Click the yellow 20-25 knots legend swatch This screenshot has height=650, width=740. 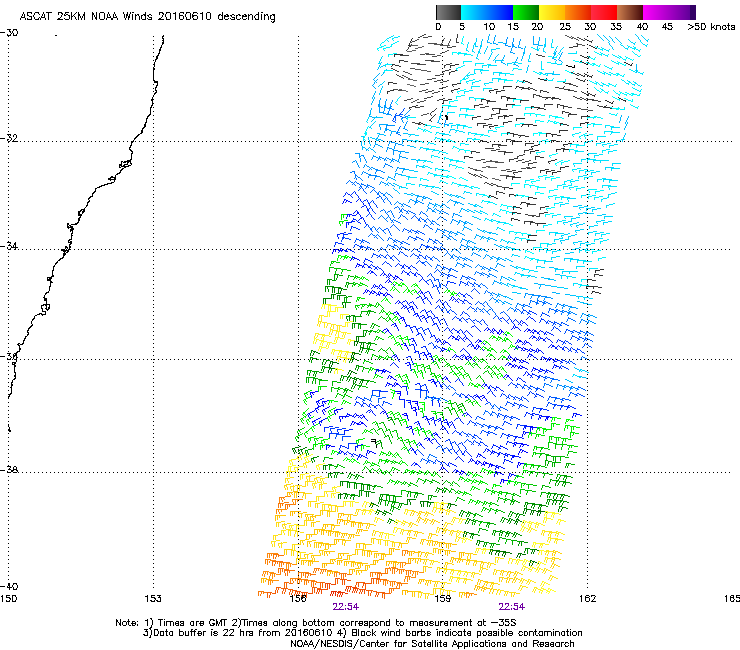[x=552, y=12]
